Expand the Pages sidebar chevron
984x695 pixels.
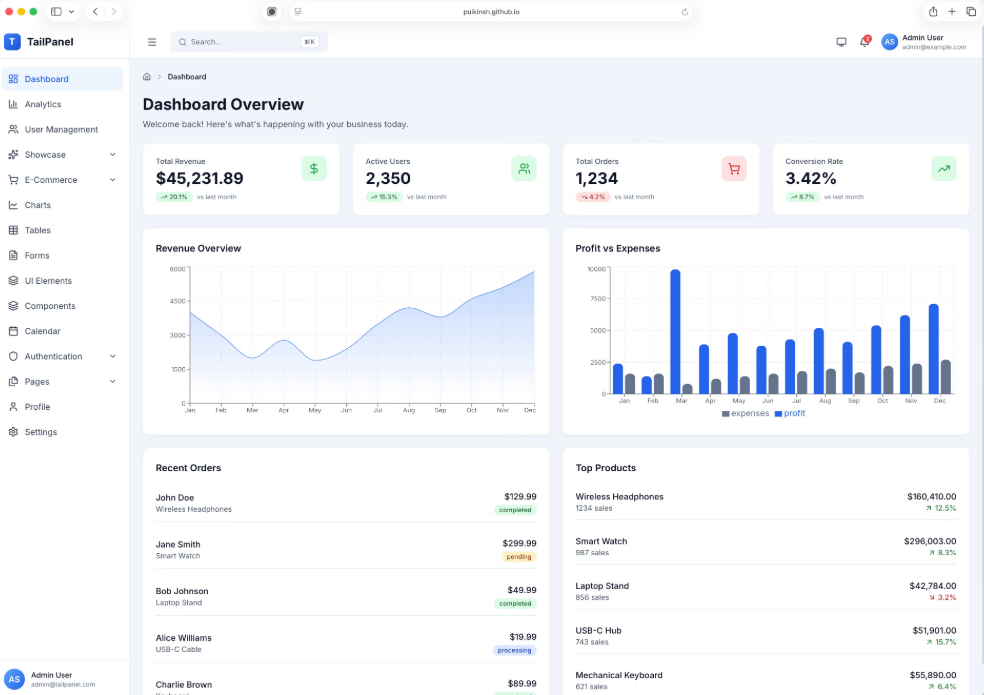112,381
